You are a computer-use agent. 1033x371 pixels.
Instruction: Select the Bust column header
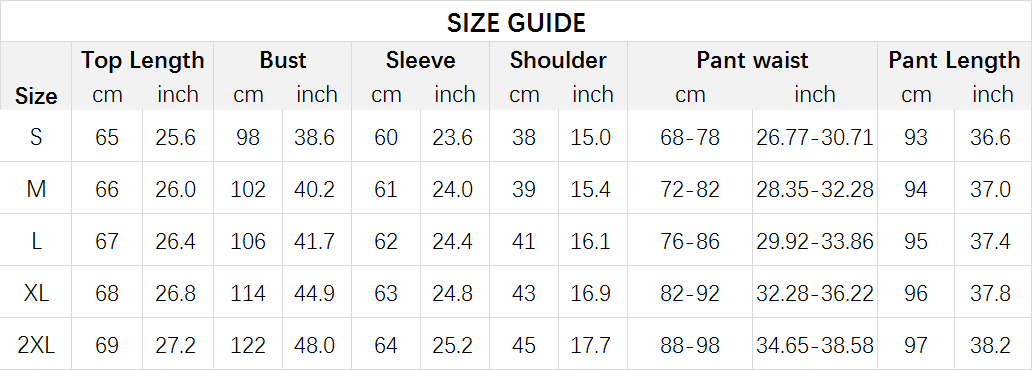(x=283, y=60)
